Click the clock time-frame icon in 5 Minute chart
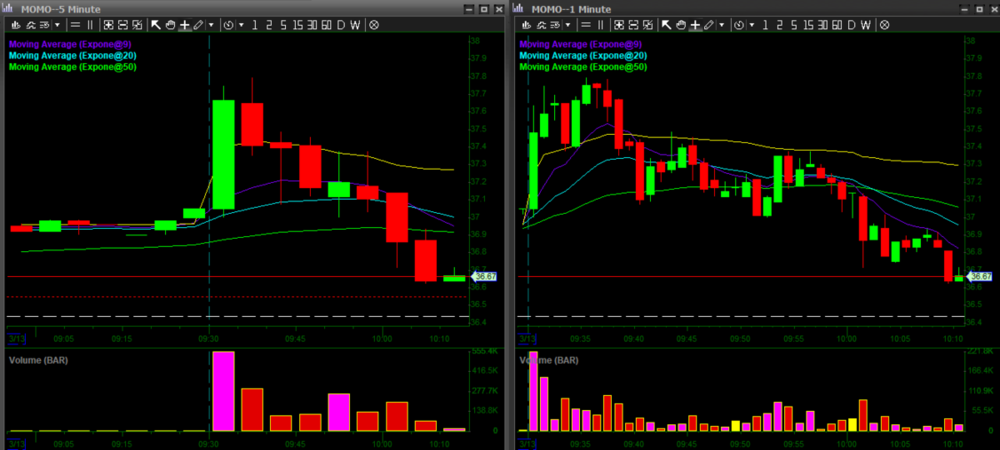The image size is (1000, 450). coord(230,24)
